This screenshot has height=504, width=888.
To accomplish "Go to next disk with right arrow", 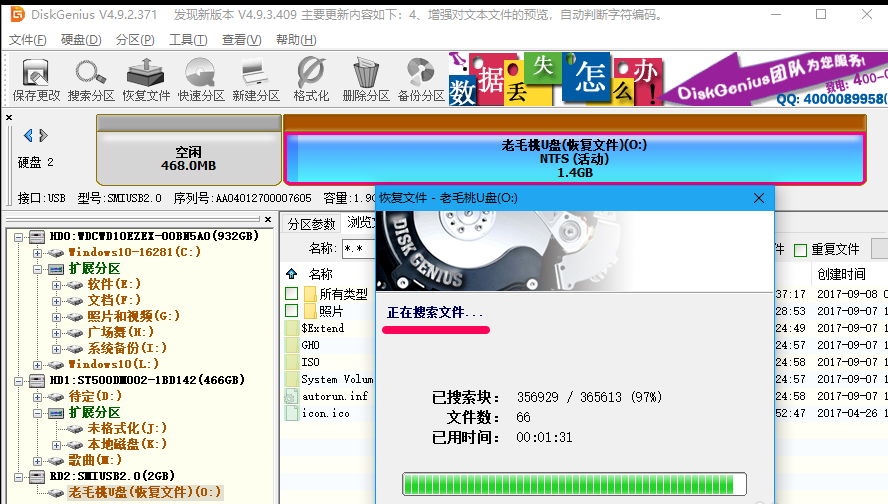I will click(x=44, y=135).
